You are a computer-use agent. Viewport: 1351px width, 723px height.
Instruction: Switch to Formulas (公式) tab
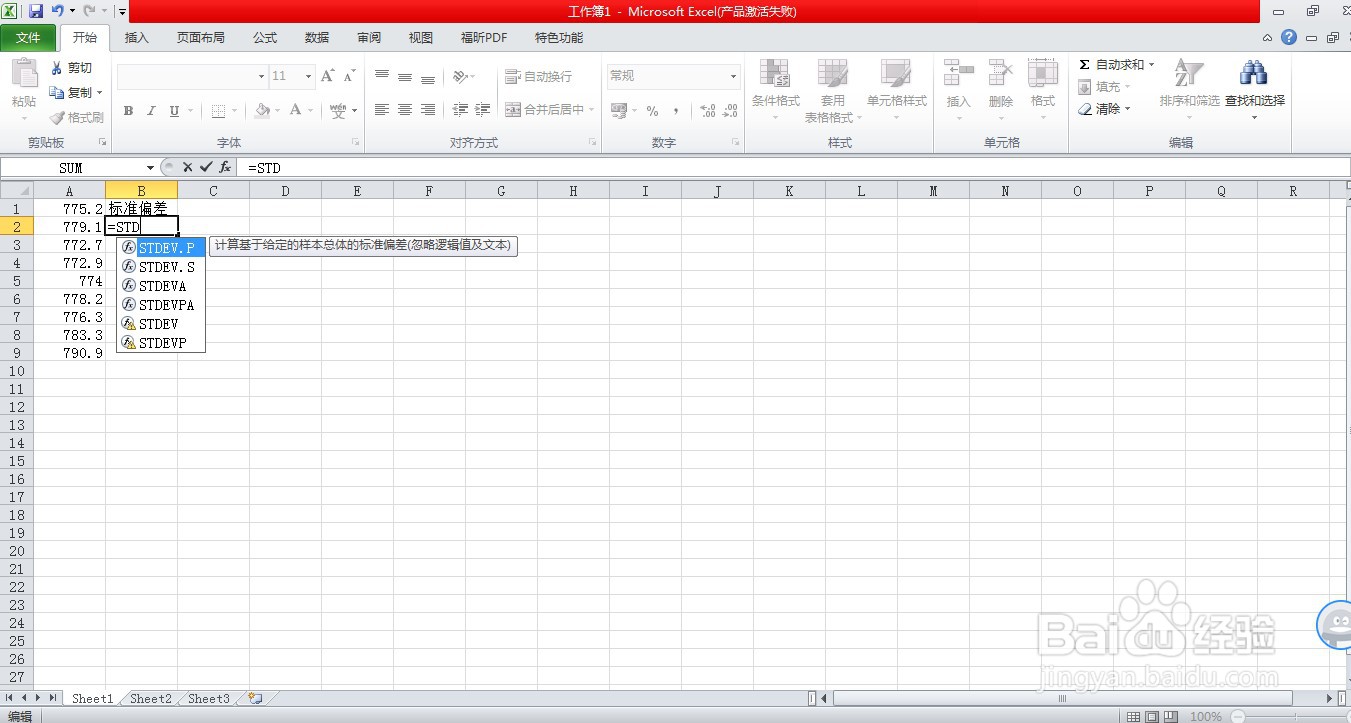[265, 38]
